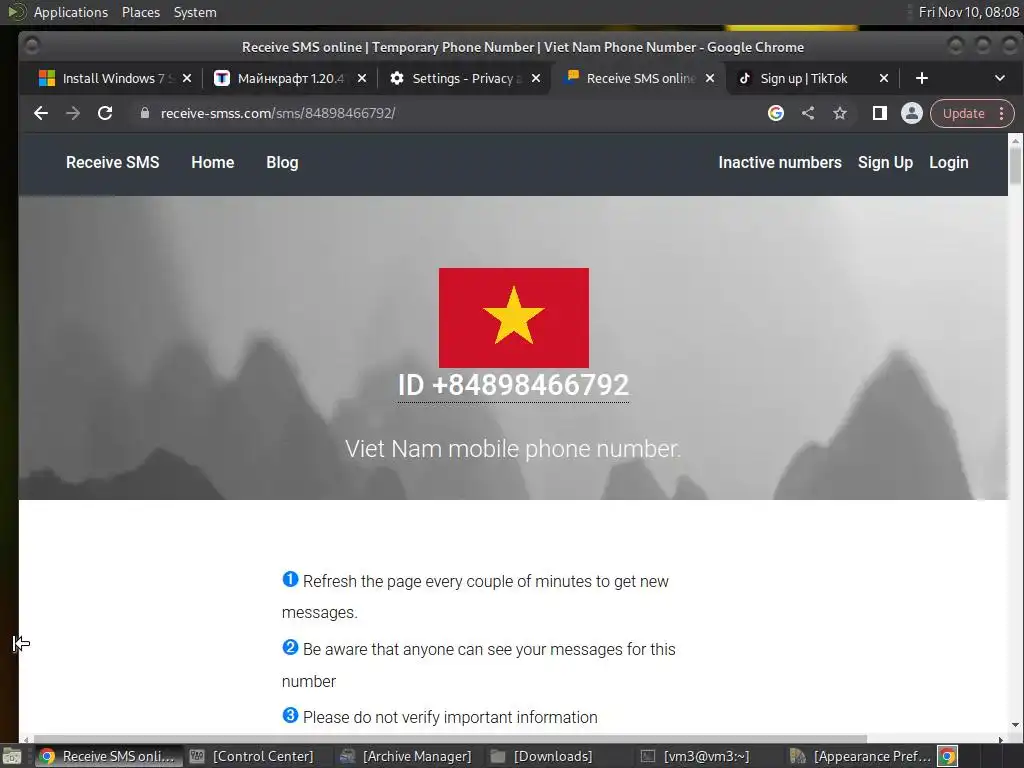The height and width of the screenshot is (768, 1024).
Task: Click the padlock site info icon
Action: (x=144, y=113)
